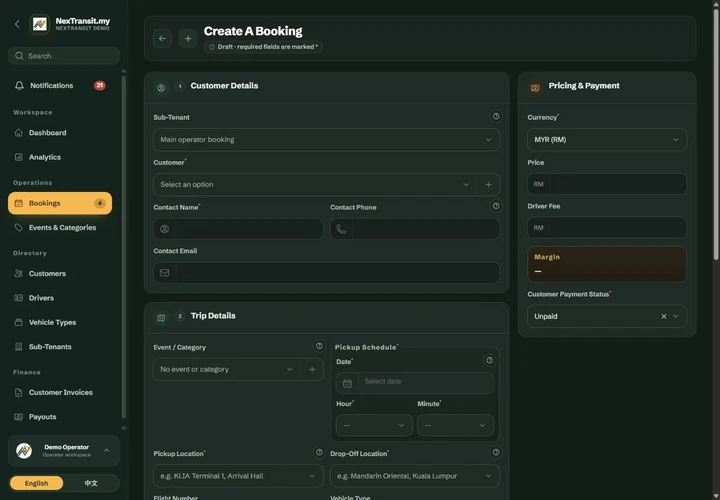The height and width of the screenshot is (500, 720).
Task: Open Customer Invoices
Action: pyautogui.click(x=60, y=393)
